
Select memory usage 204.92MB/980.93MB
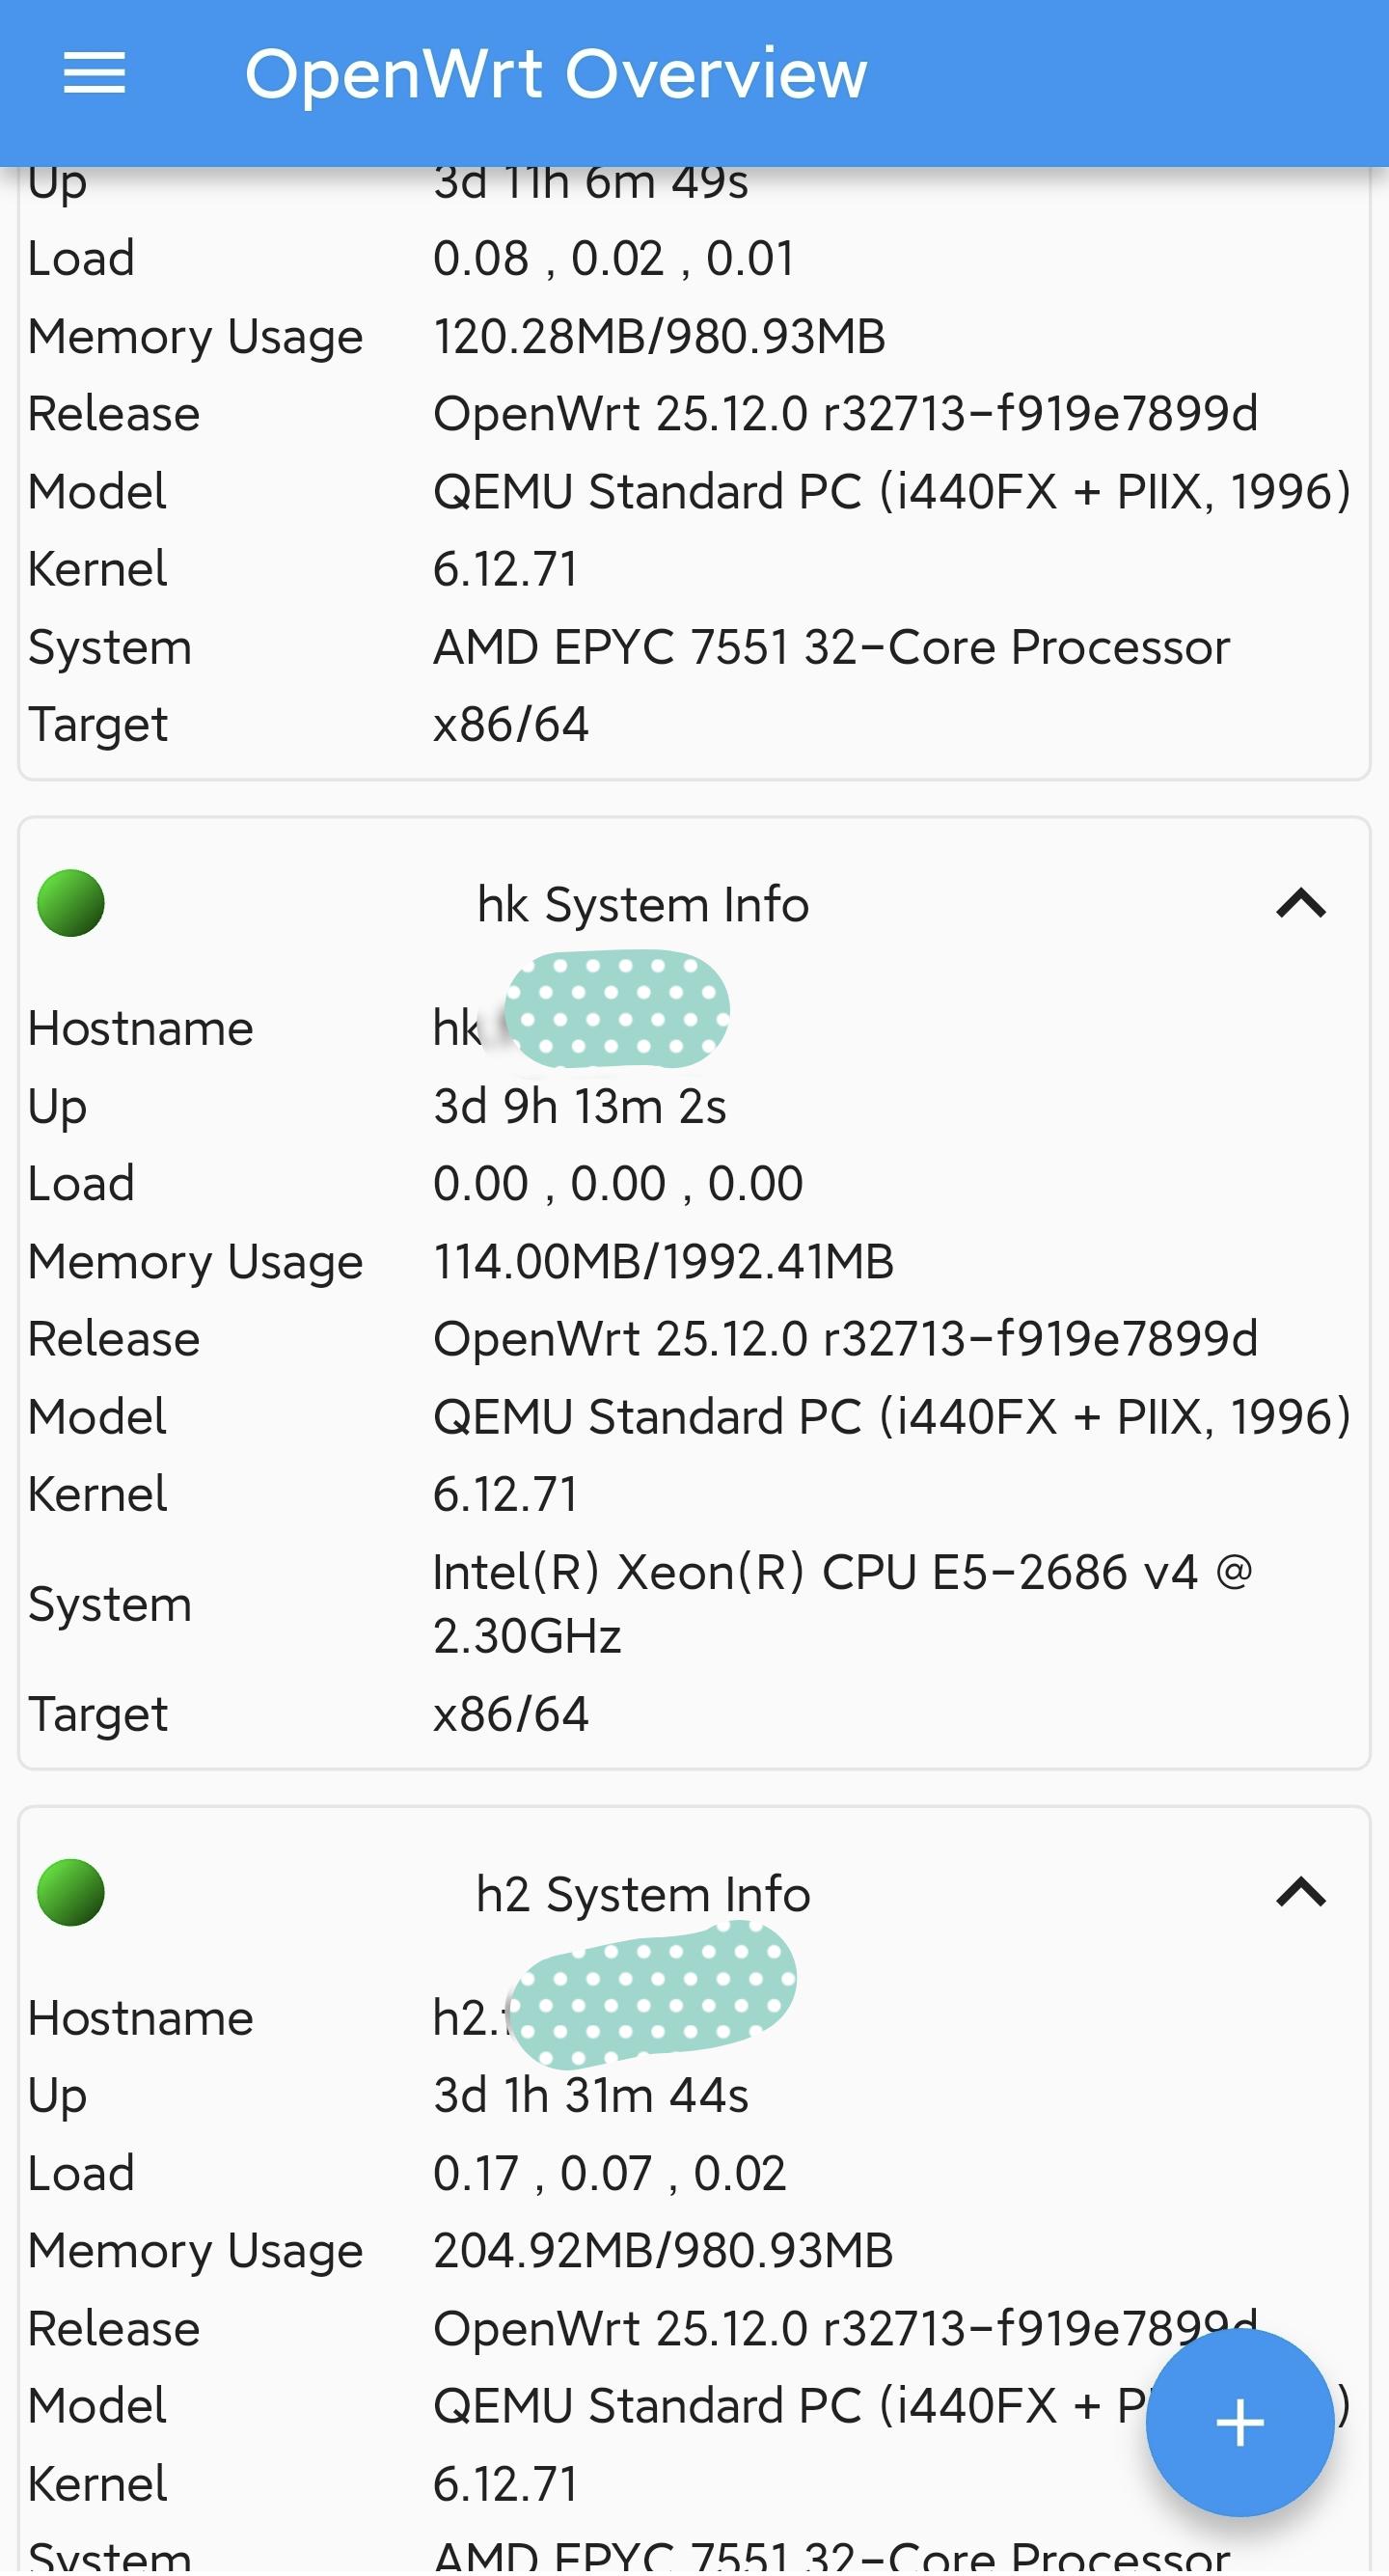(x=662, y=2251)
